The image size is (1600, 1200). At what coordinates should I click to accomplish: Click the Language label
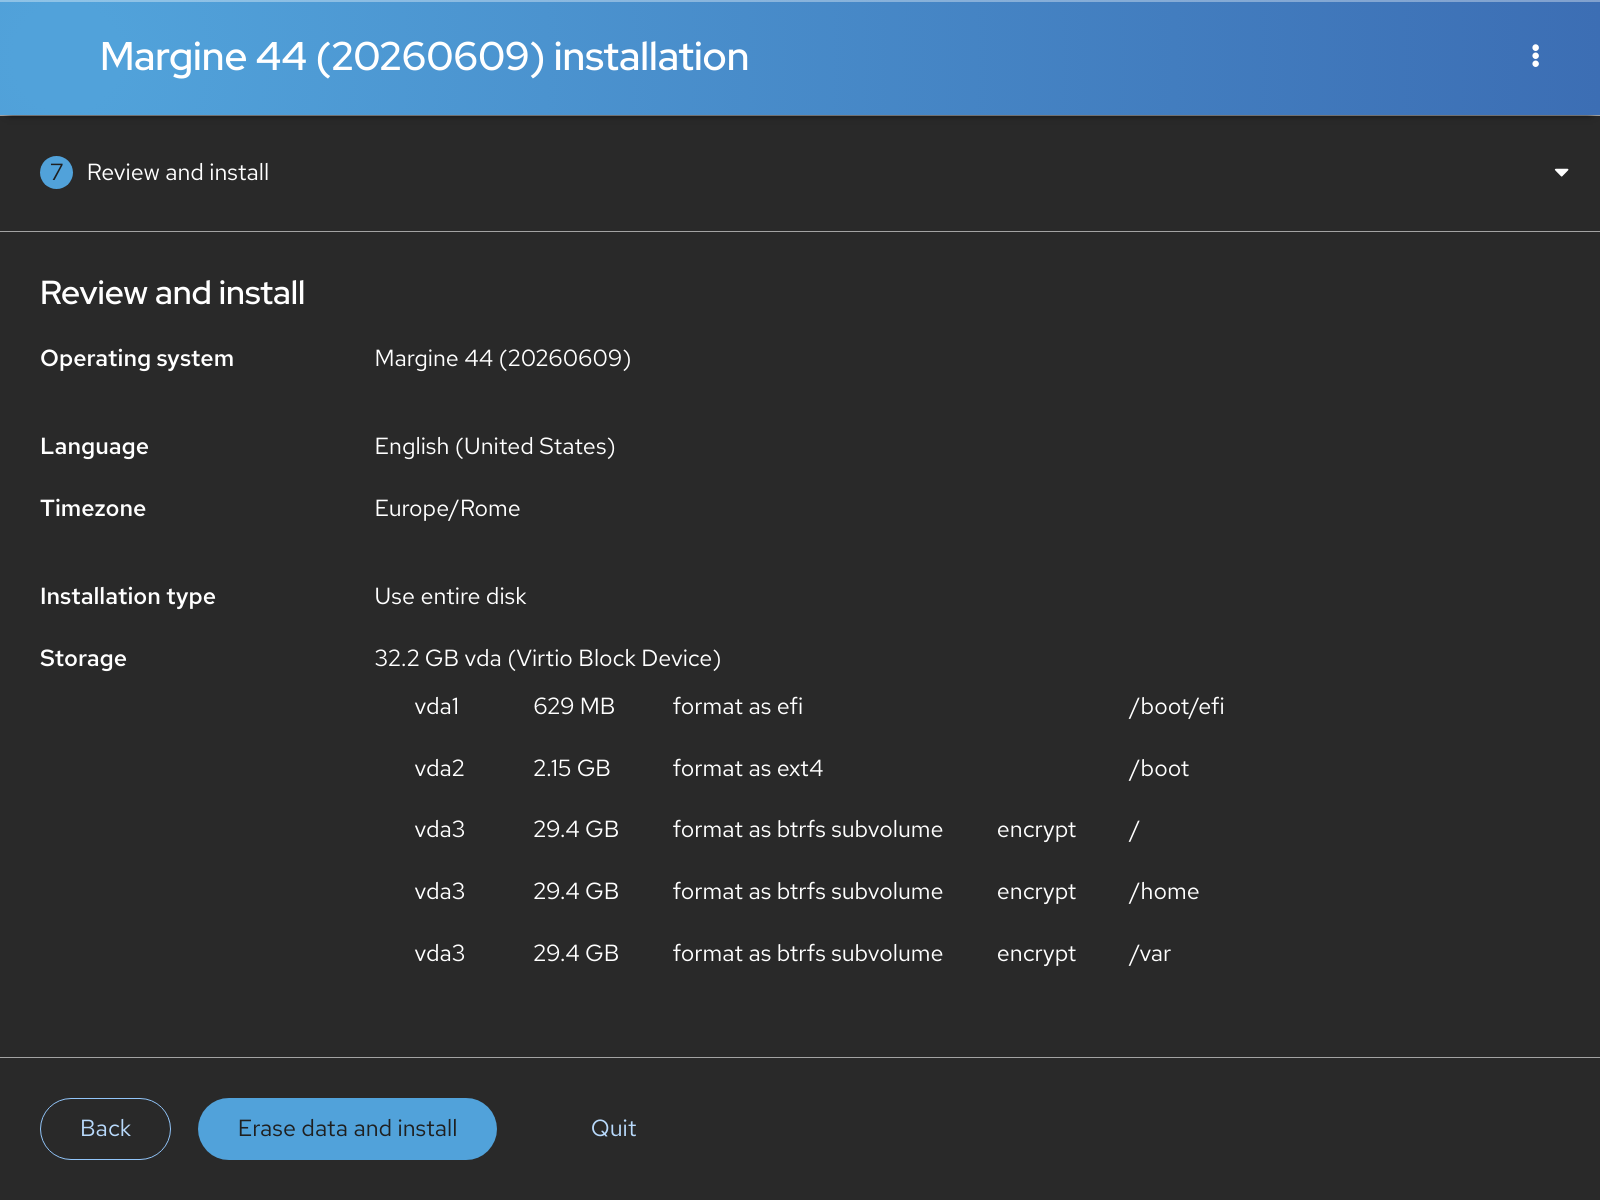(x=94, y=446)
